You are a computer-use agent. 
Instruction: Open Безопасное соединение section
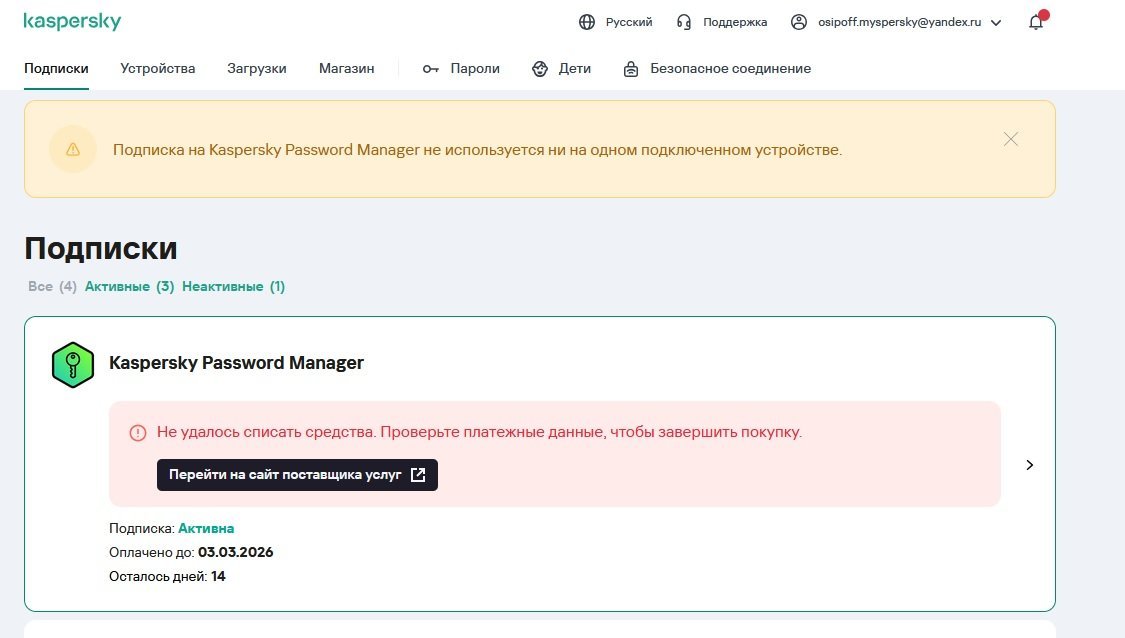coord(730,69)
